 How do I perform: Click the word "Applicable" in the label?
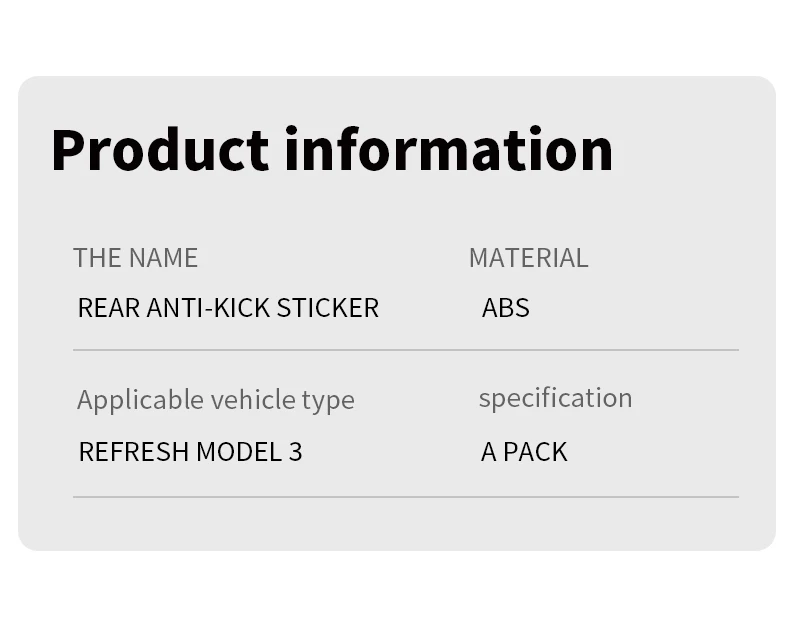(139, 400)
